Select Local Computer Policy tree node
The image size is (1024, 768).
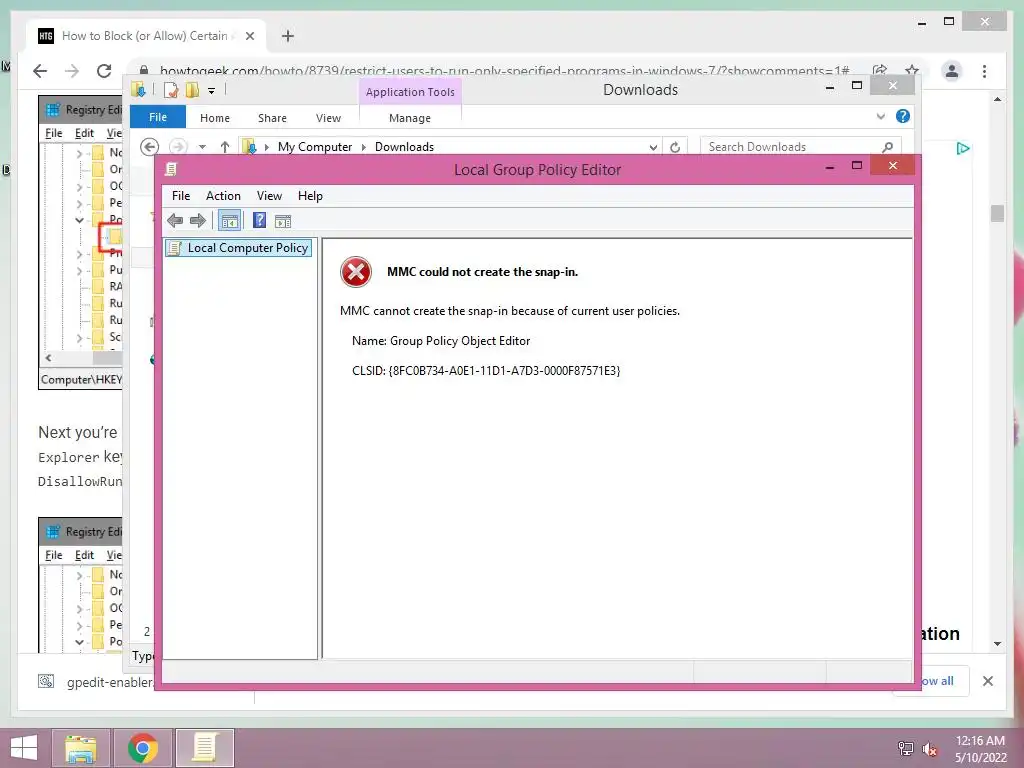click(238, 248)
